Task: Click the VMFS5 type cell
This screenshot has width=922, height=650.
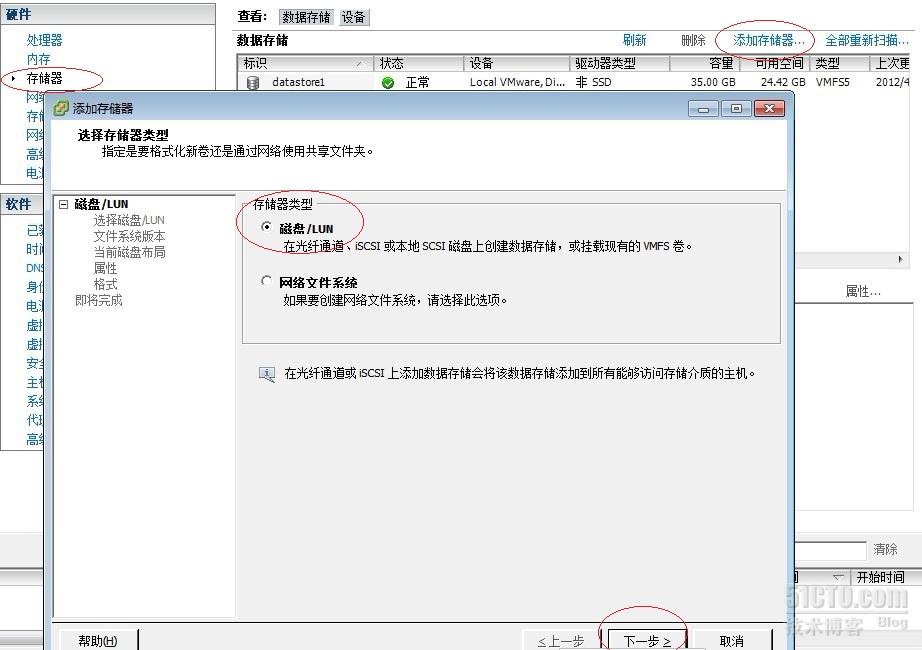Action: pyautogui.click(x=833, y=82)
